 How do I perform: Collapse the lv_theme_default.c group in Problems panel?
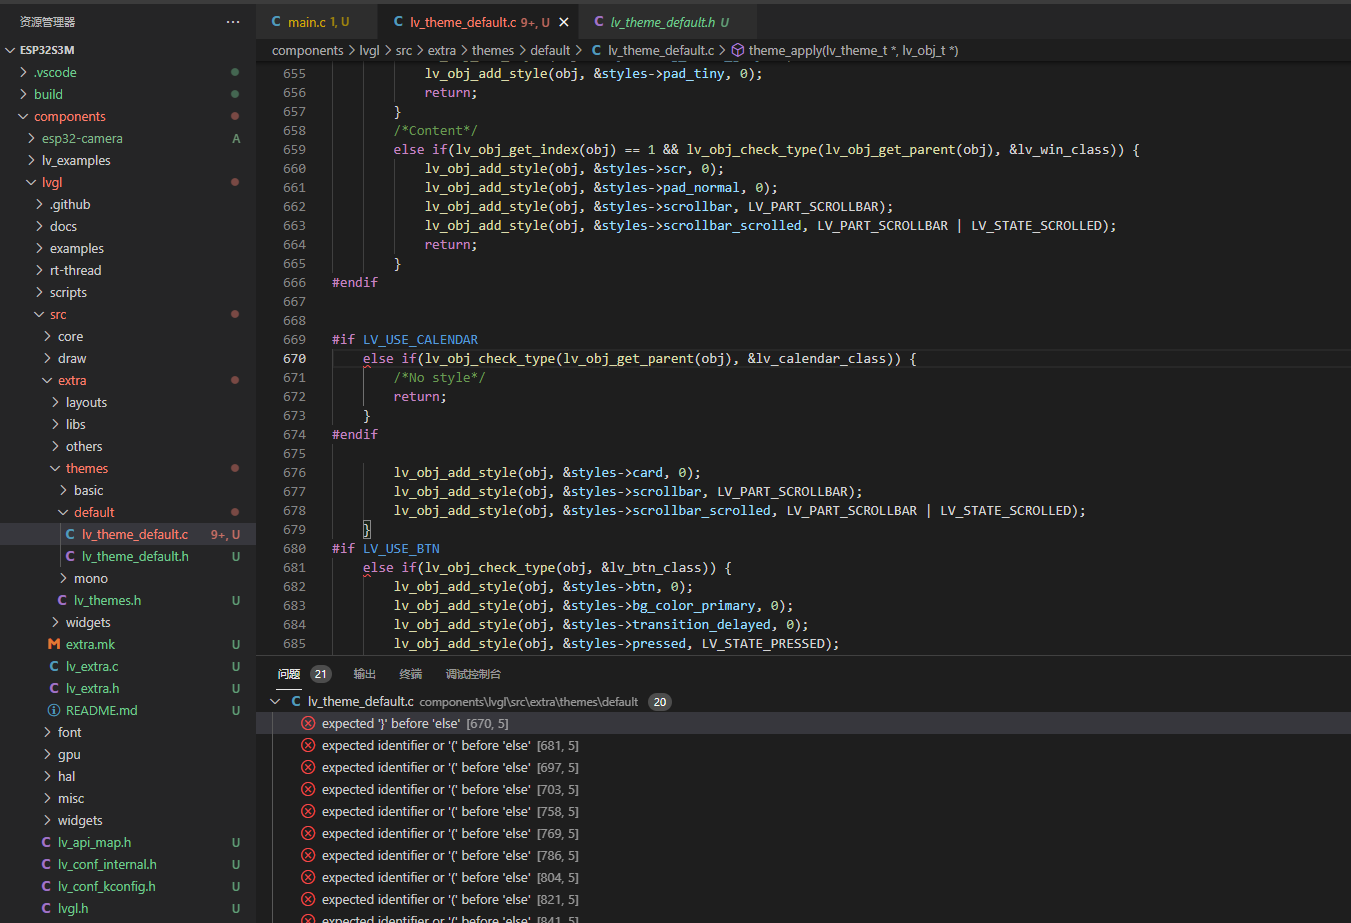[x=275, y=701]
